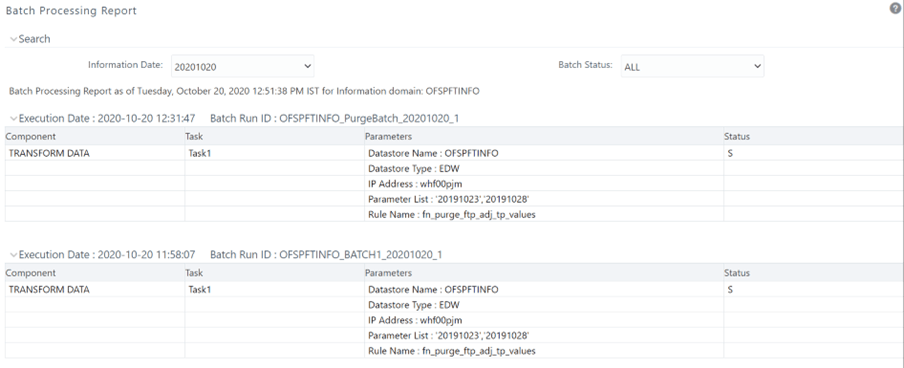Click Parameters header in PurgeBatch table
Screen dimensions: 904x368
point(388,137)
